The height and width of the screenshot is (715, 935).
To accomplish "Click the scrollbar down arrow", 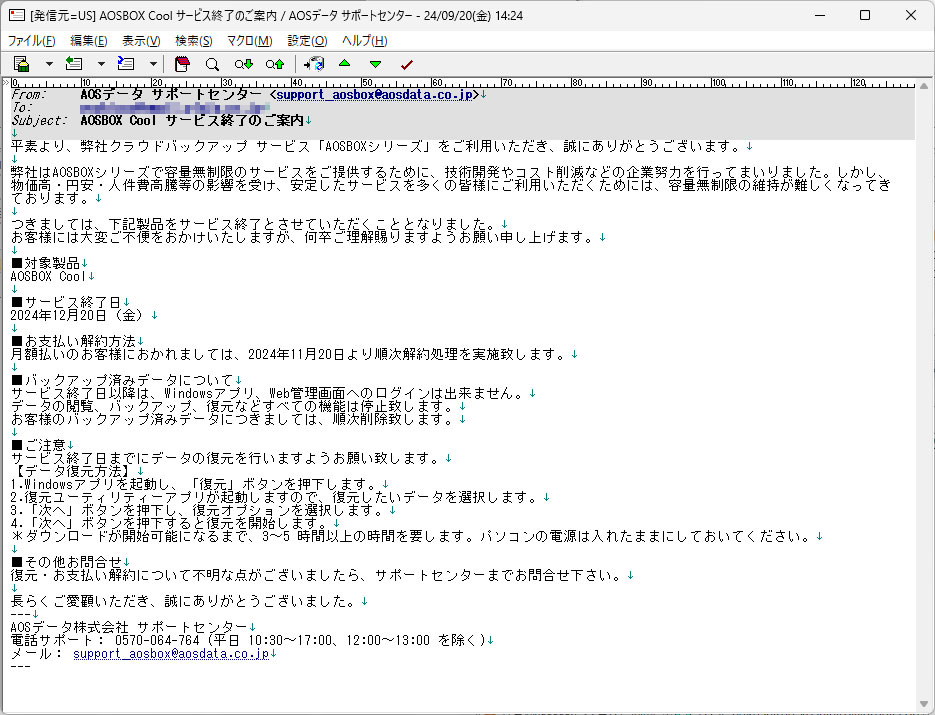I will point(924,704).
